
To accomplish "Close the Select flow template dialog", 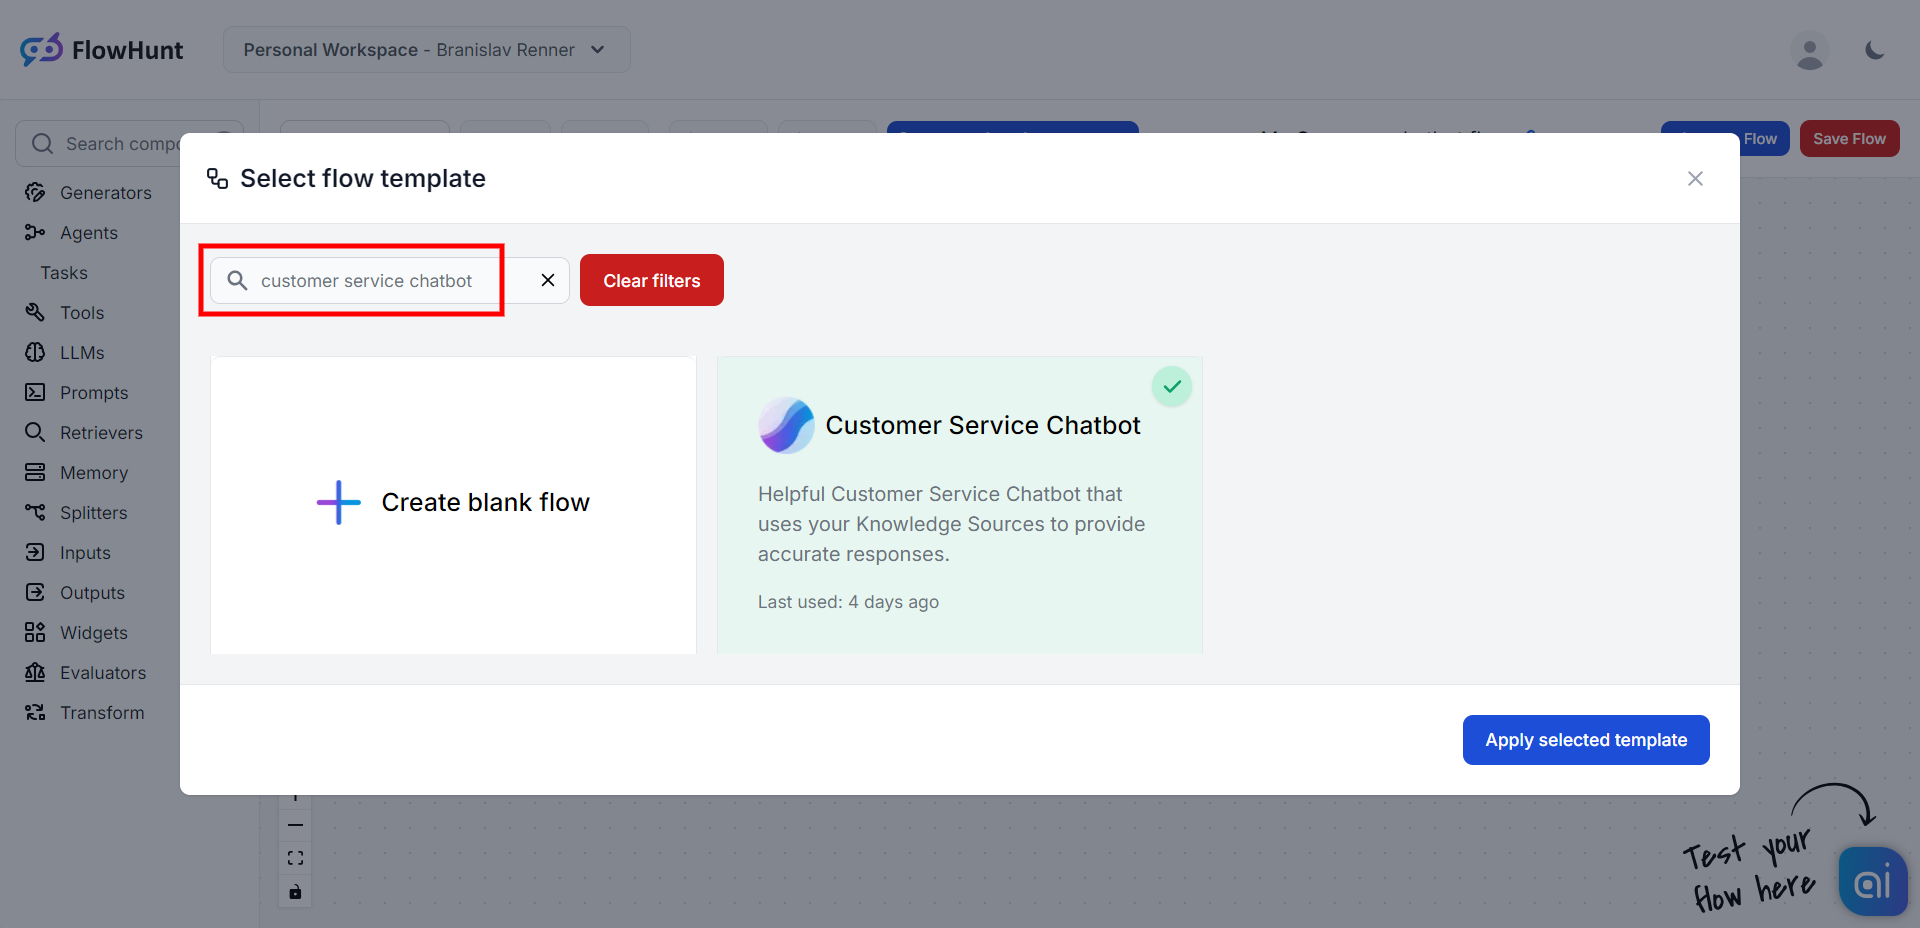I will 1695,179.
